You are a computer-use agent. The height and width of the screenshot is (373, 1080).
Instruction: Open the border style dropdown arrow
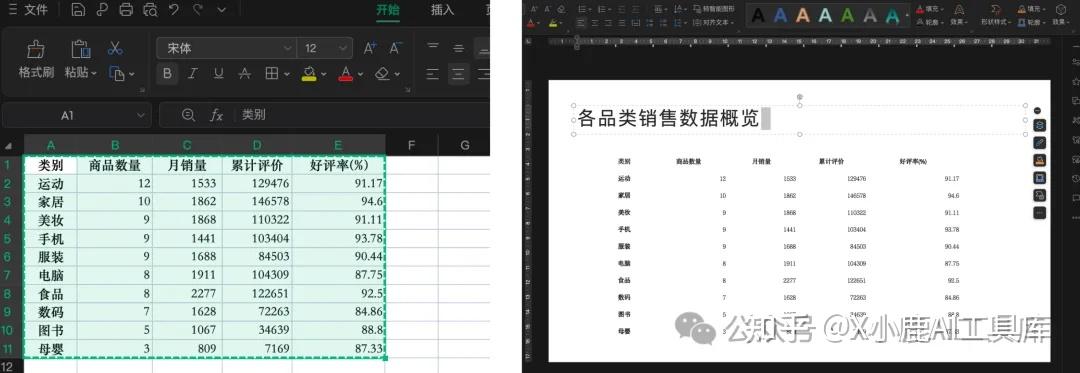[287, 74]
